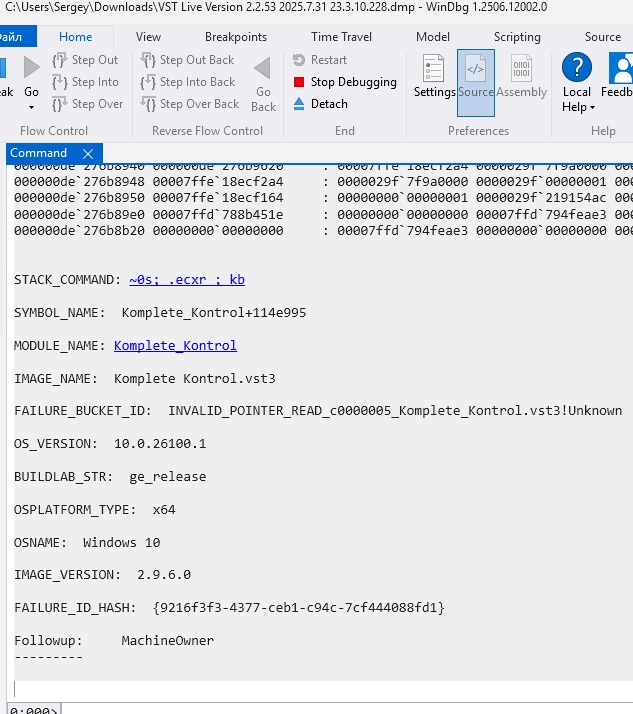The image size is (633, 714).
Task: Click Step Into in Flow Control
Action: 85,82
